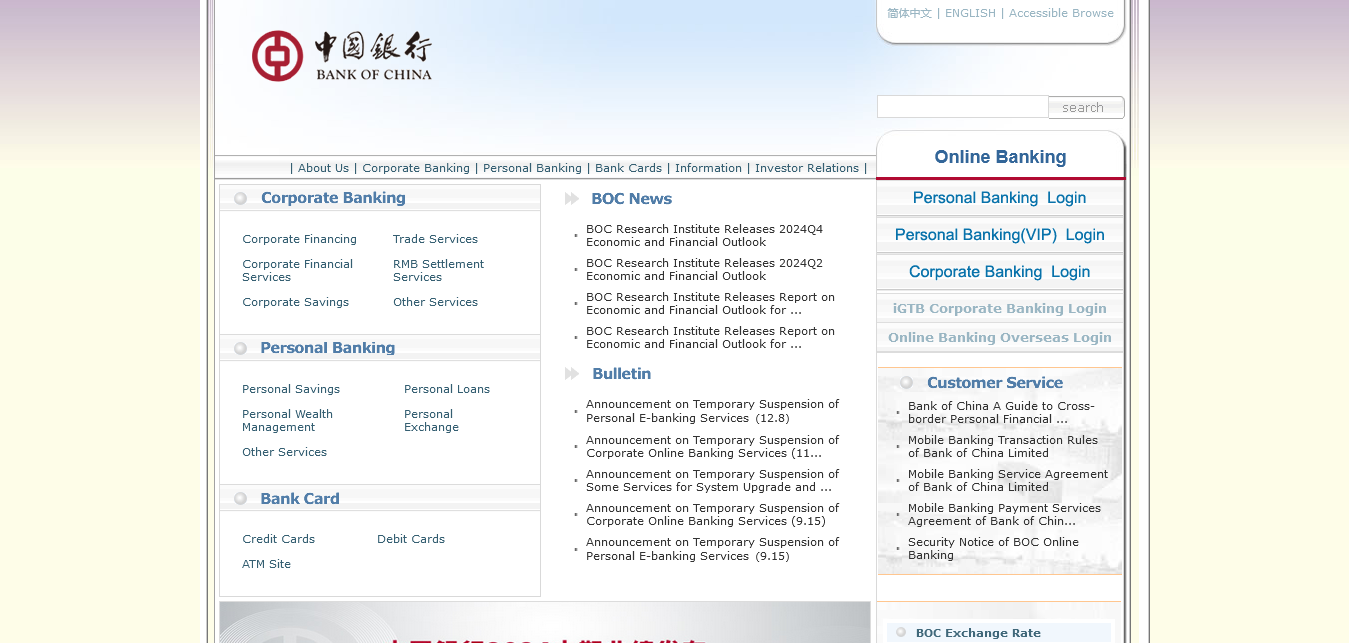The width and height of the screenshot is (1349, 643).
Task: Select Personal Banking in the navigation bar
Action: 532,168
